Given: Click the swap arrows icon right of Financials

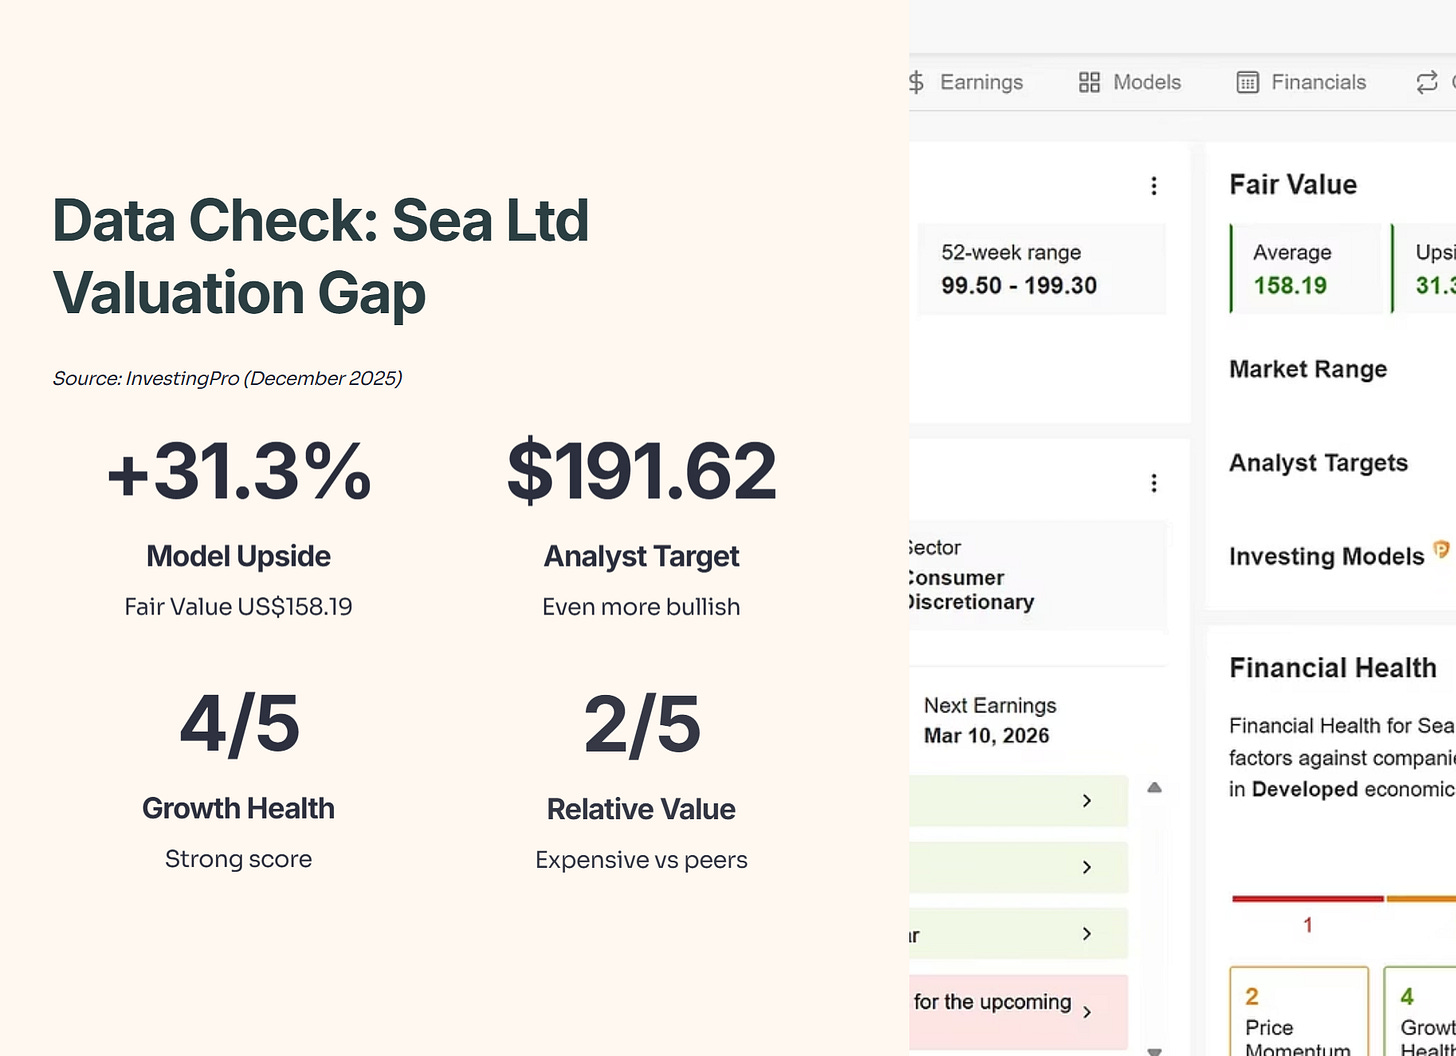Looking at the screenshot, I should pyautogui.click(x=1427, y=82).
